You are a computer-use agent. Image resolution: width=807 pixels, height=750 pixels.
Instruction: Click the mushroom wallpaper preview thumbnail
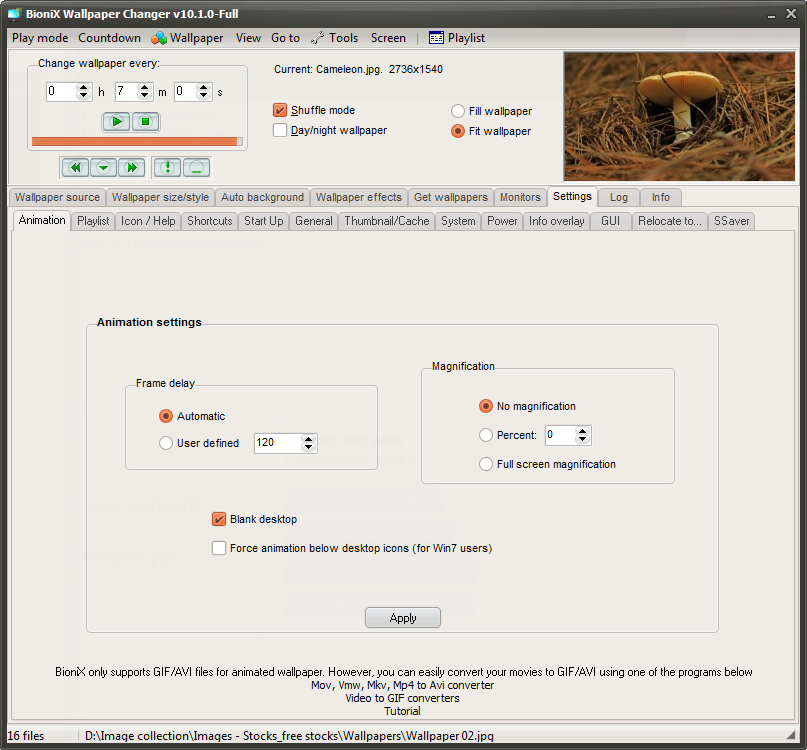point(679,116)
